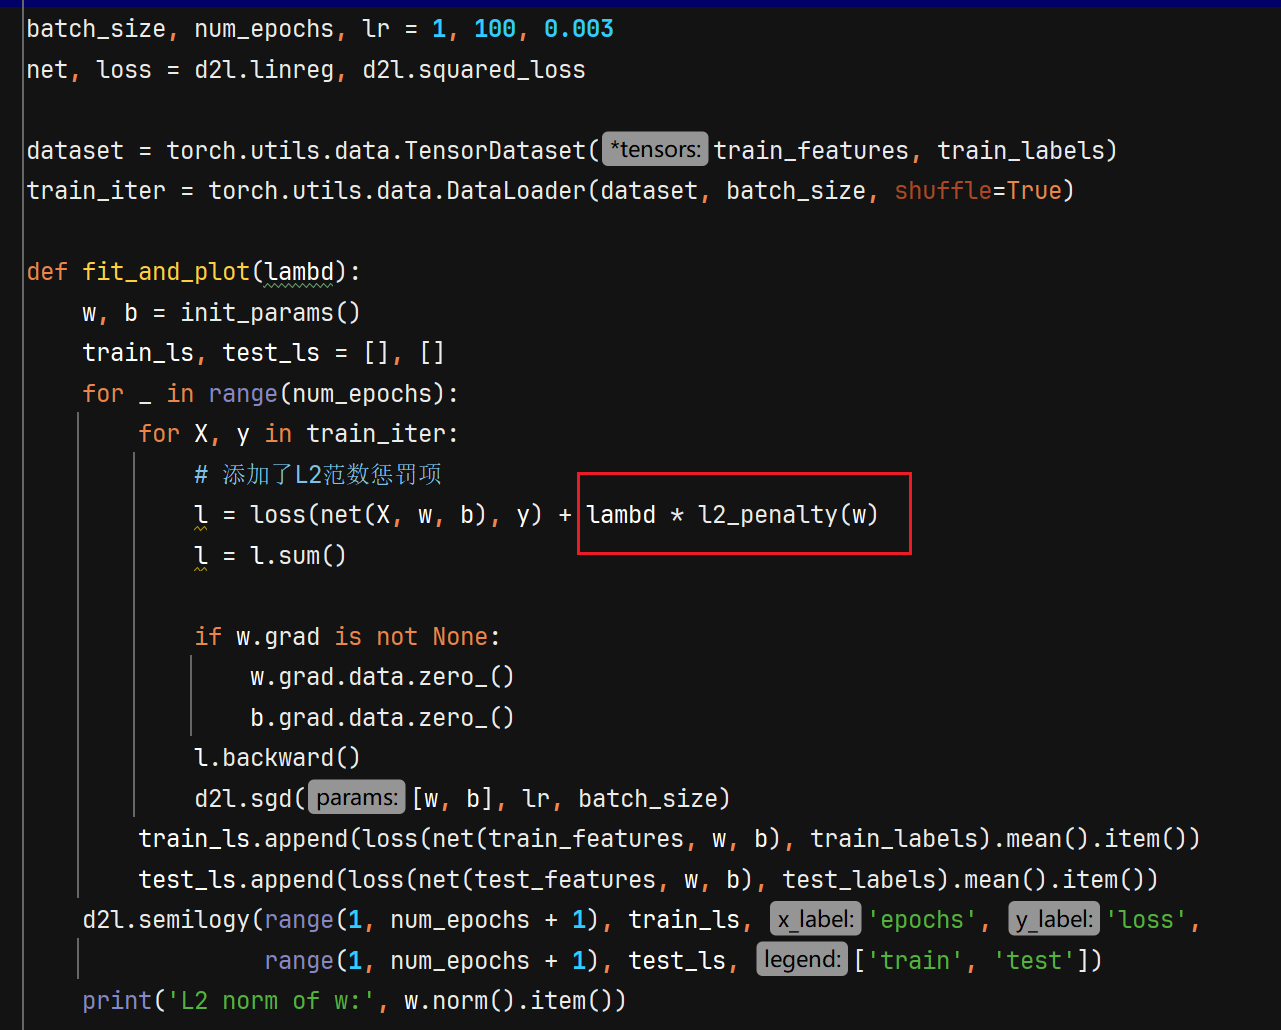Click the d2l.sgd function call

pos(243,799)
